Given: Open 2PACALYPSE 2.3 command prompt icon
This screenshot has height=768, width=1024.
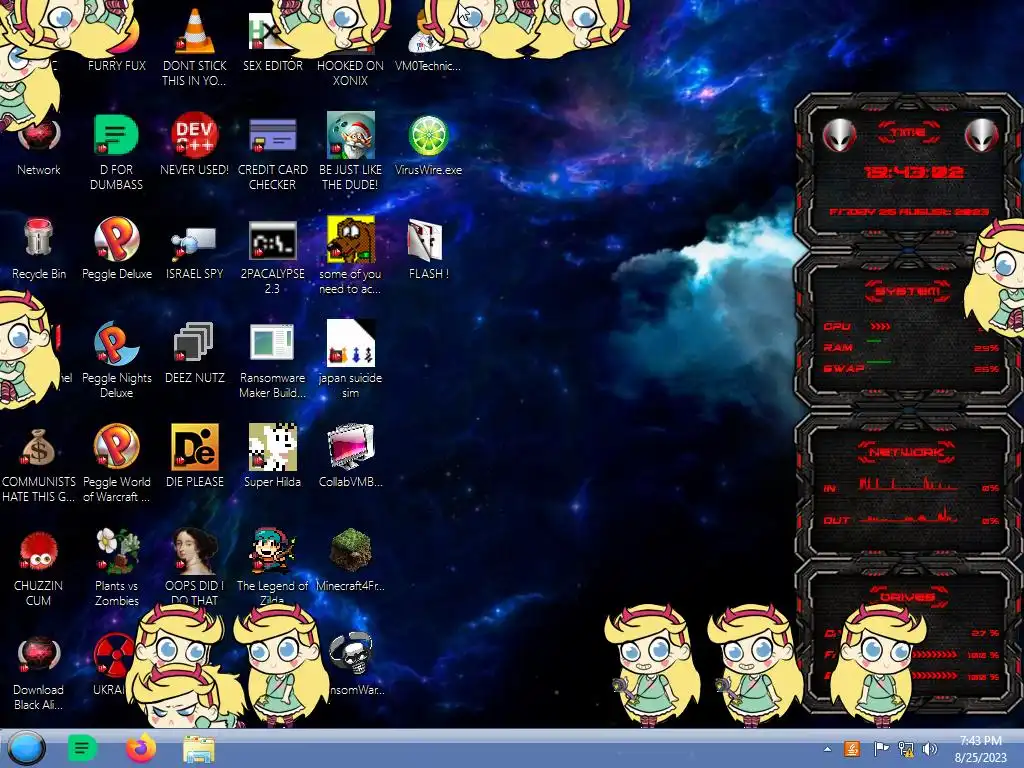Looking at the screenshot, I should coord(272,256).
